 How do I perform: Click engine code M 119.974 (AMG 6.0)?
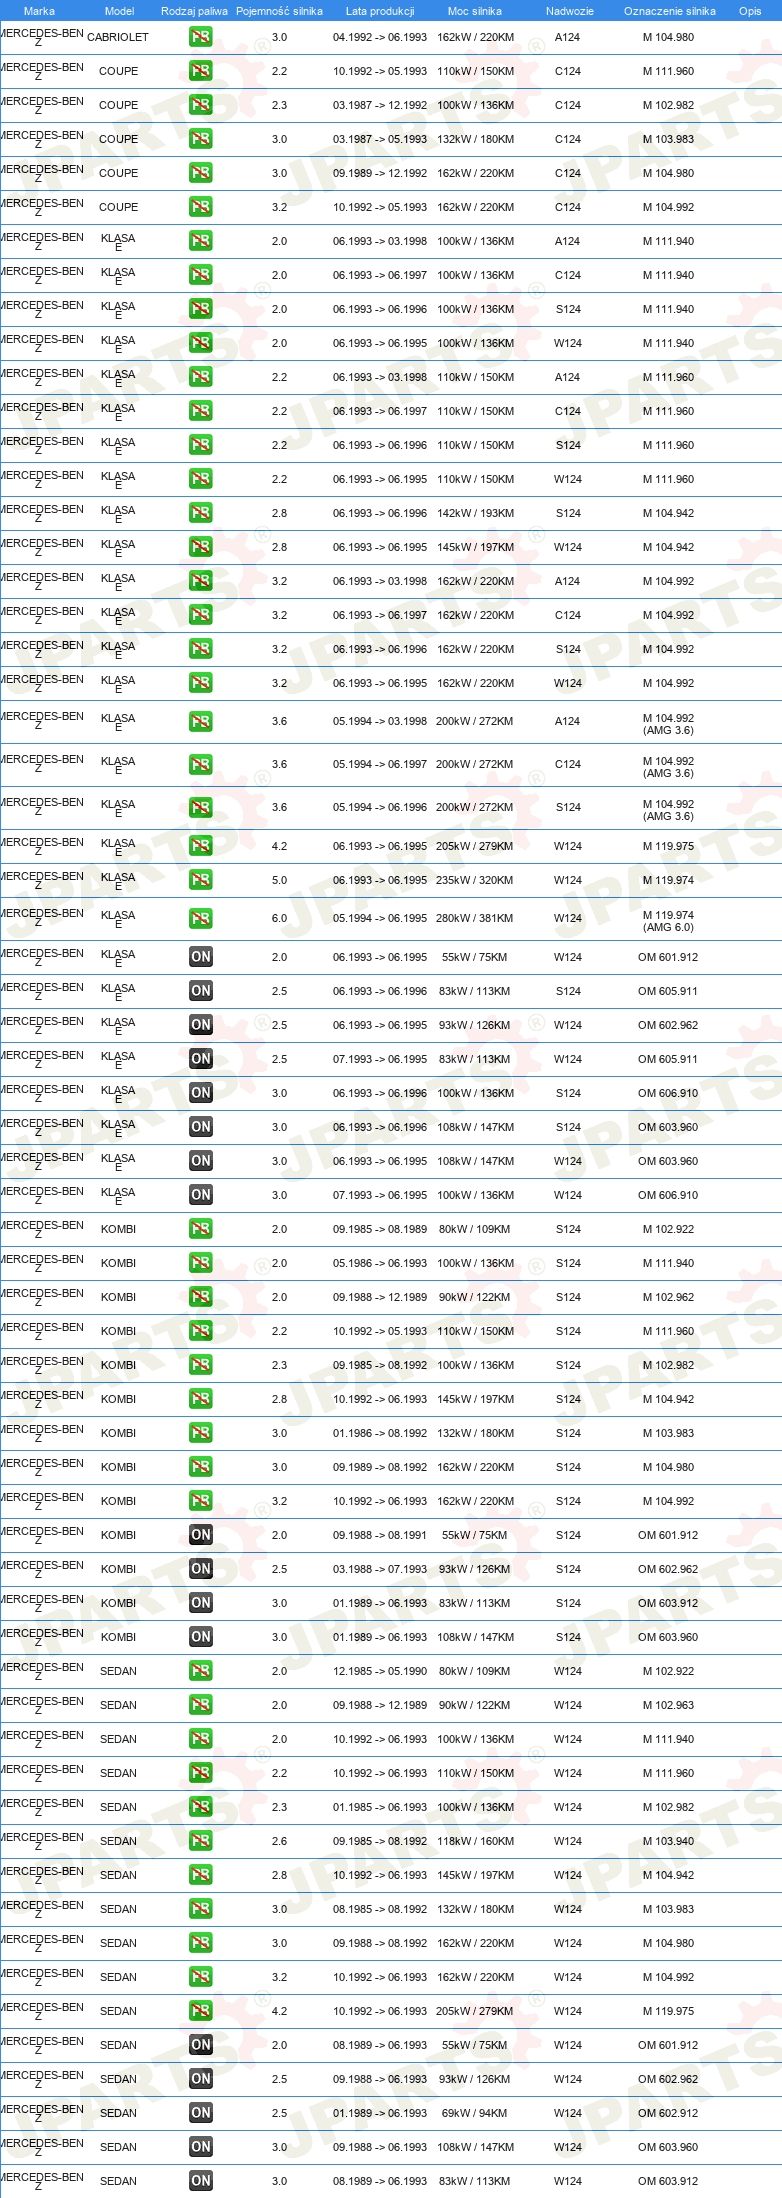point(668,921)
